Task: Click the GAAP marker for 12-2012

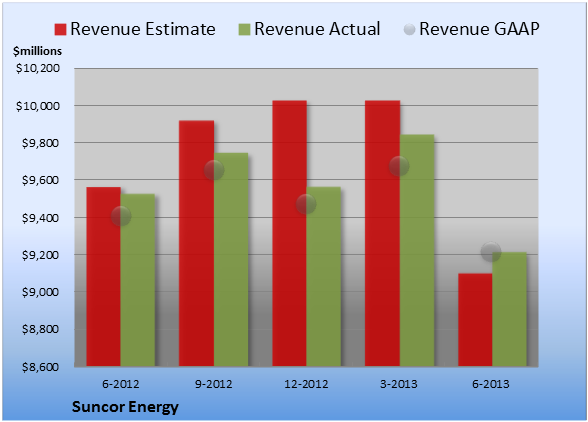Action: click(x=306, y=204)
